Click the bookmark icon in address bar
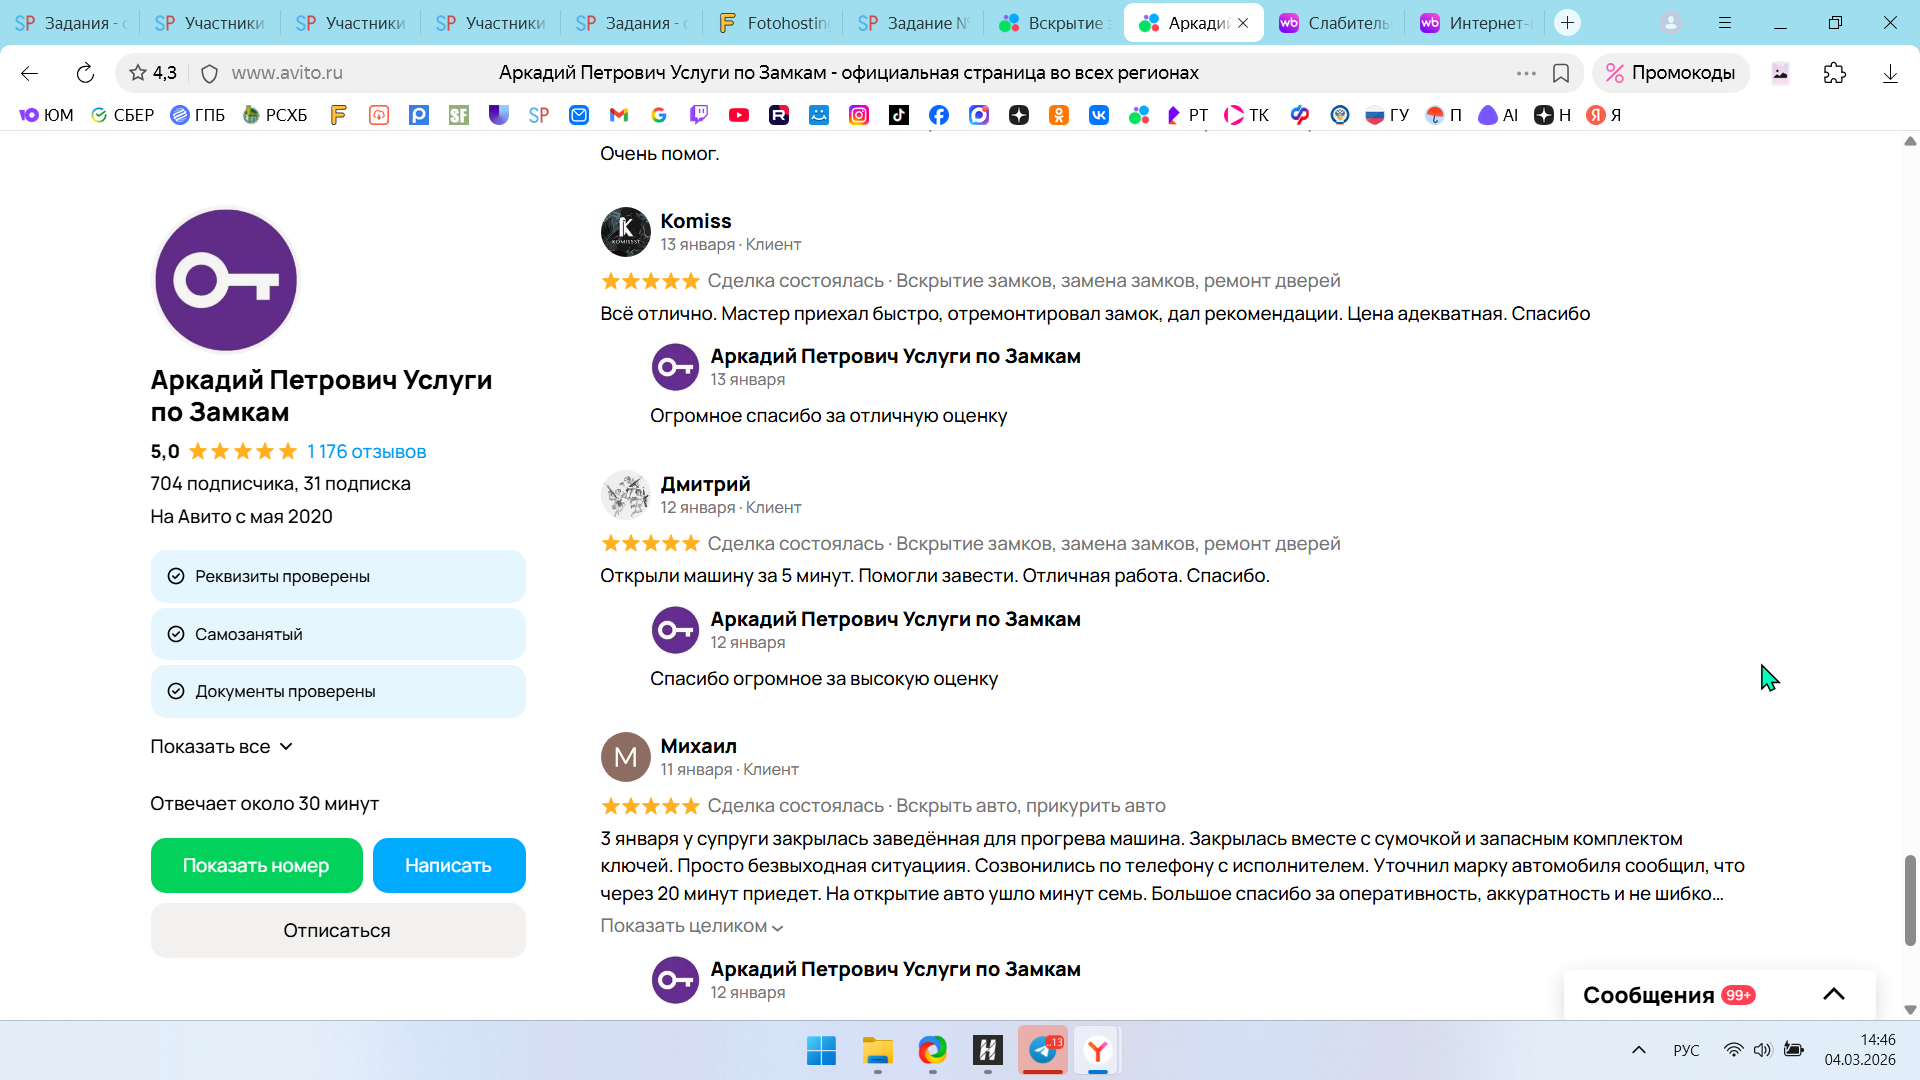This screenshot has height=1080, width=1920. tap(1561, 73)
